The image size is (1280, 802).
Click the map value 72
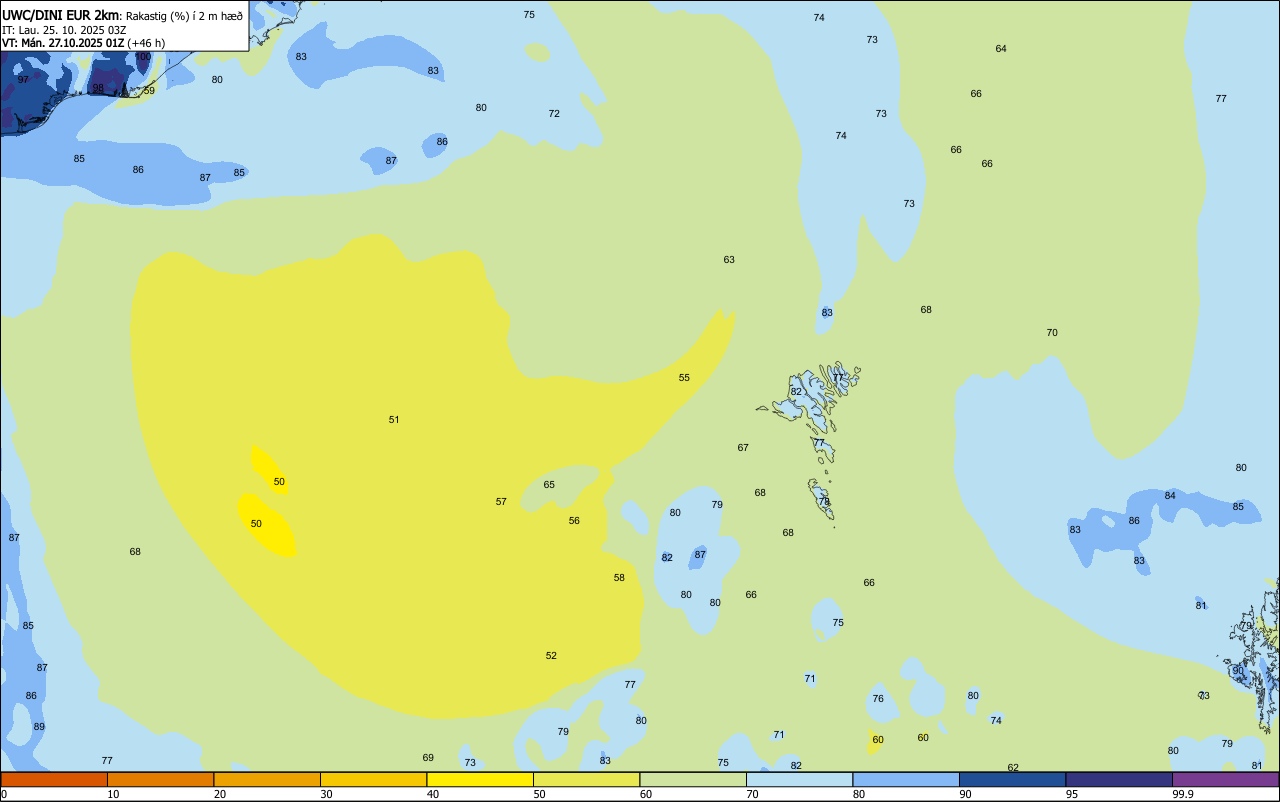pos(554,114)
